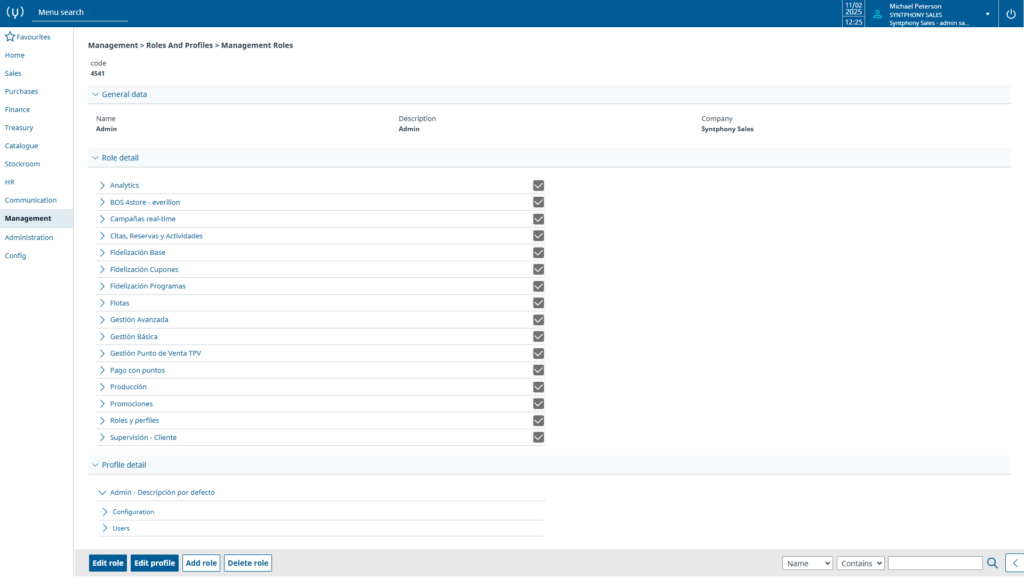Expand the Promociones tree row
The height and width of the screenshot is (578, 1024).
pos(102,404)
